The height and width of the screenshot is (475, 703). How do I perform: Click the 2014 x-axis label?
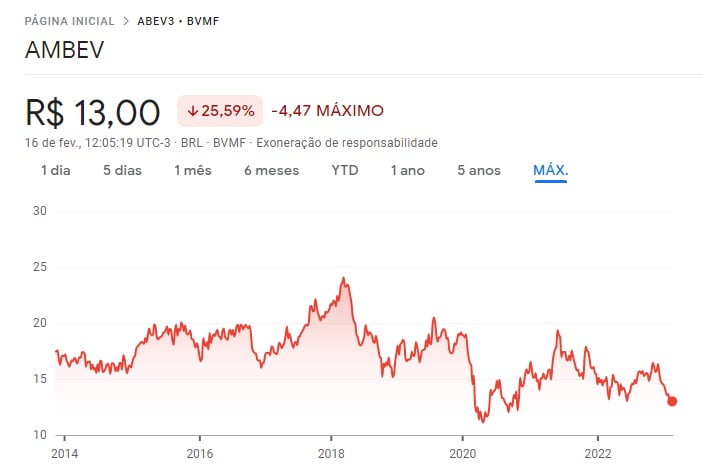click(x=63, y=452)
